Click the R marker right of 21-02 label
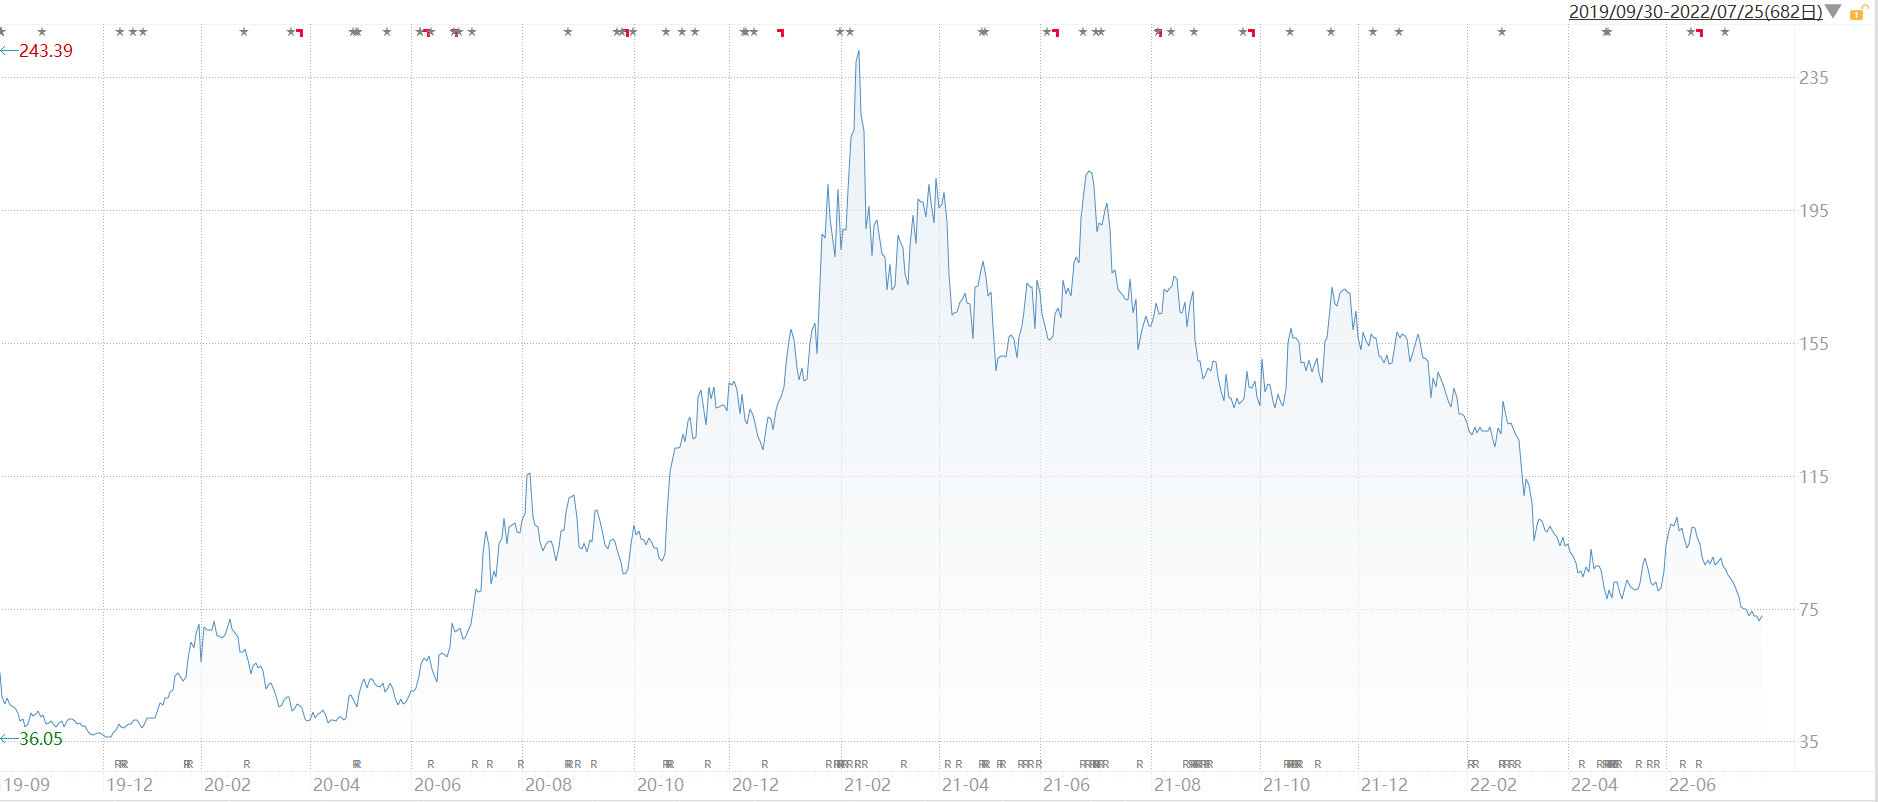This screenshot has width=1878, height=802. point(904,764)
